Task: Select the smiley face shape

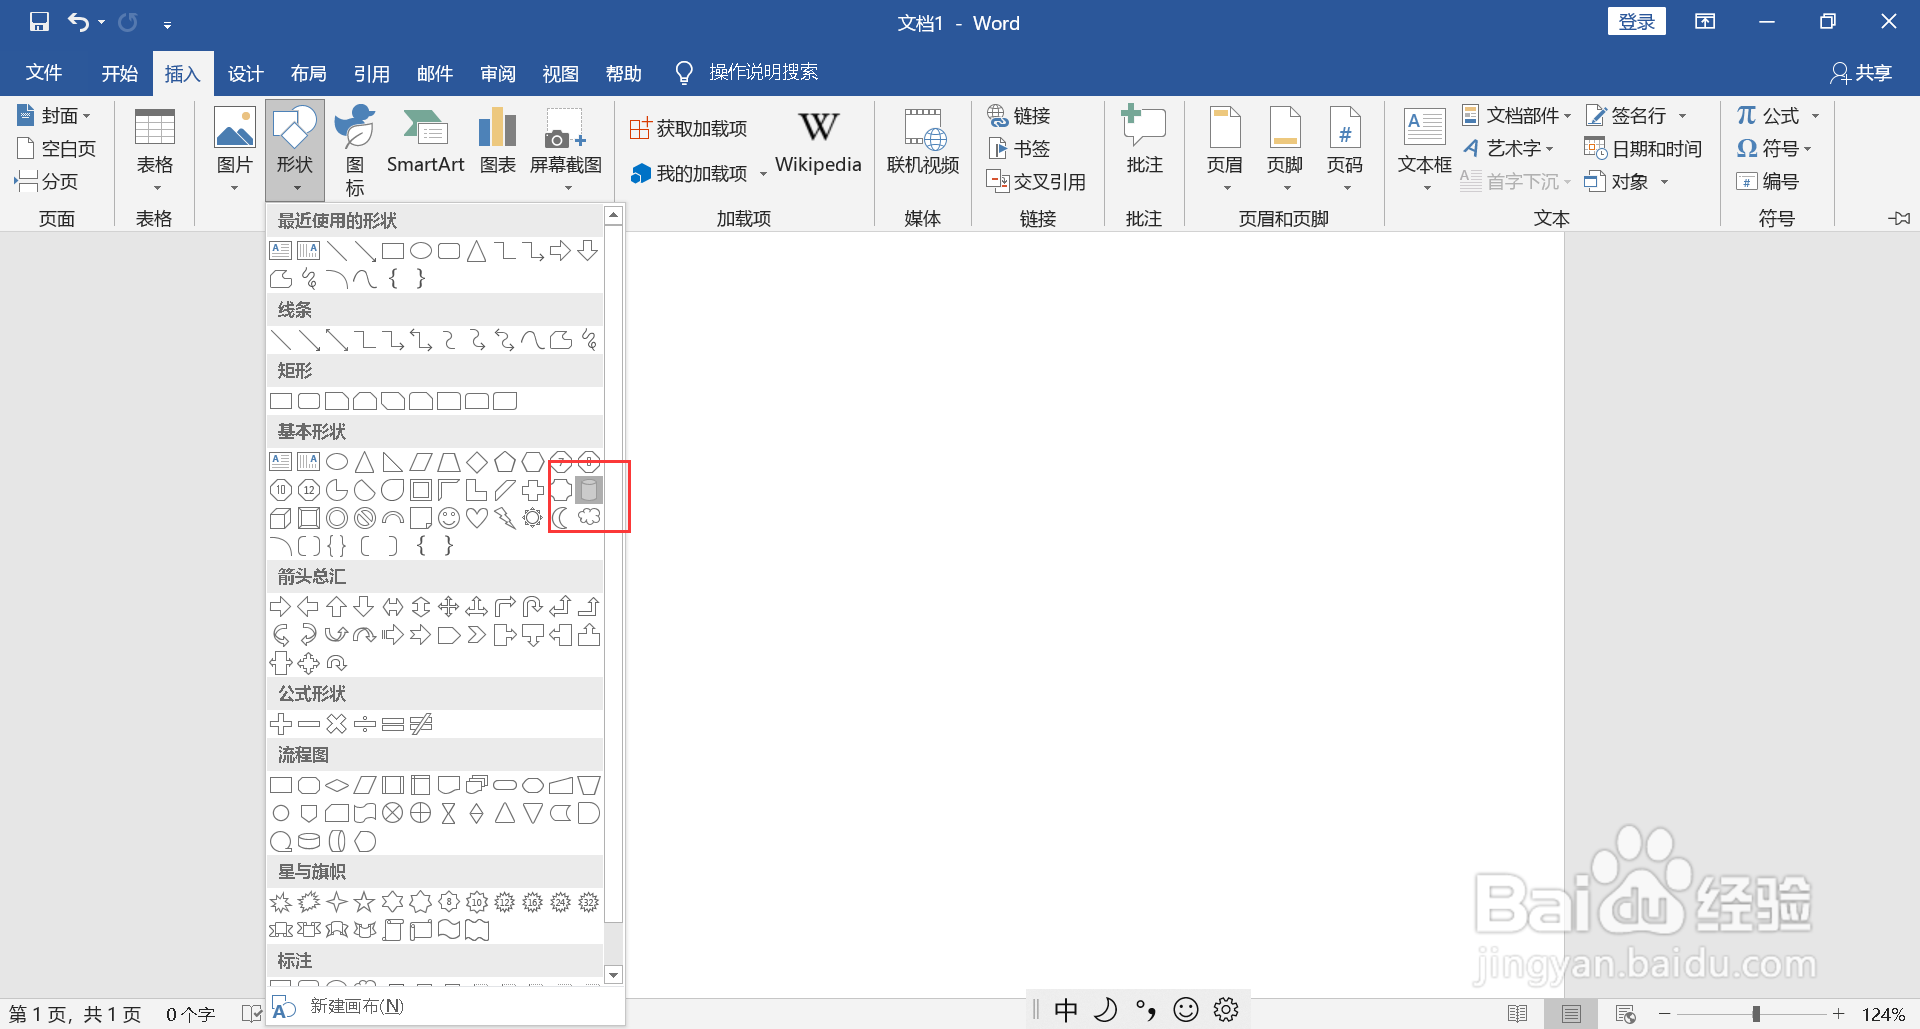Action: point(449,517)
